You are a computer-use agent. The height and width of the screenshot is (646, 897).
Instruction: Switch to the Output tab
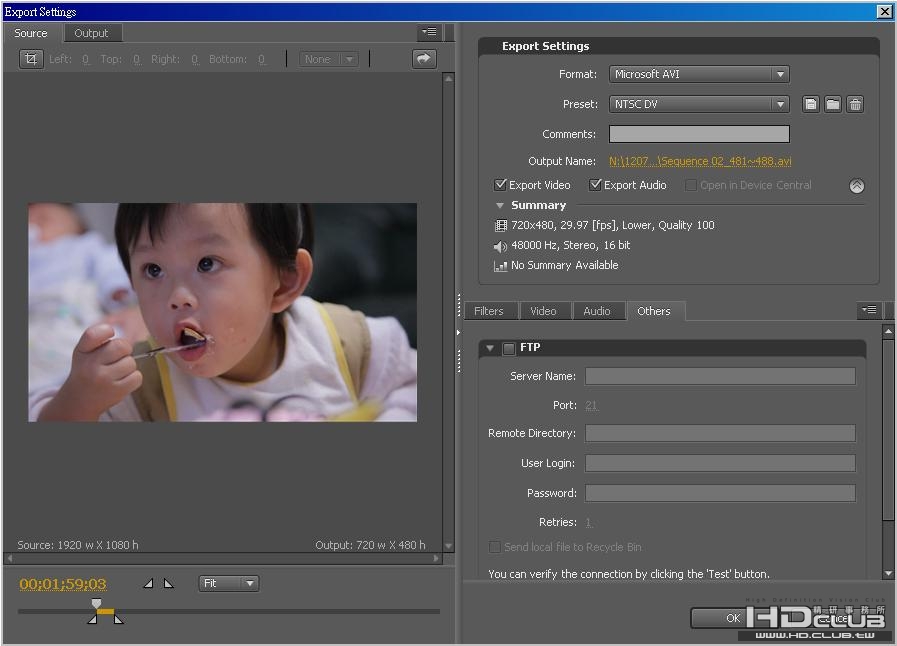91,33
